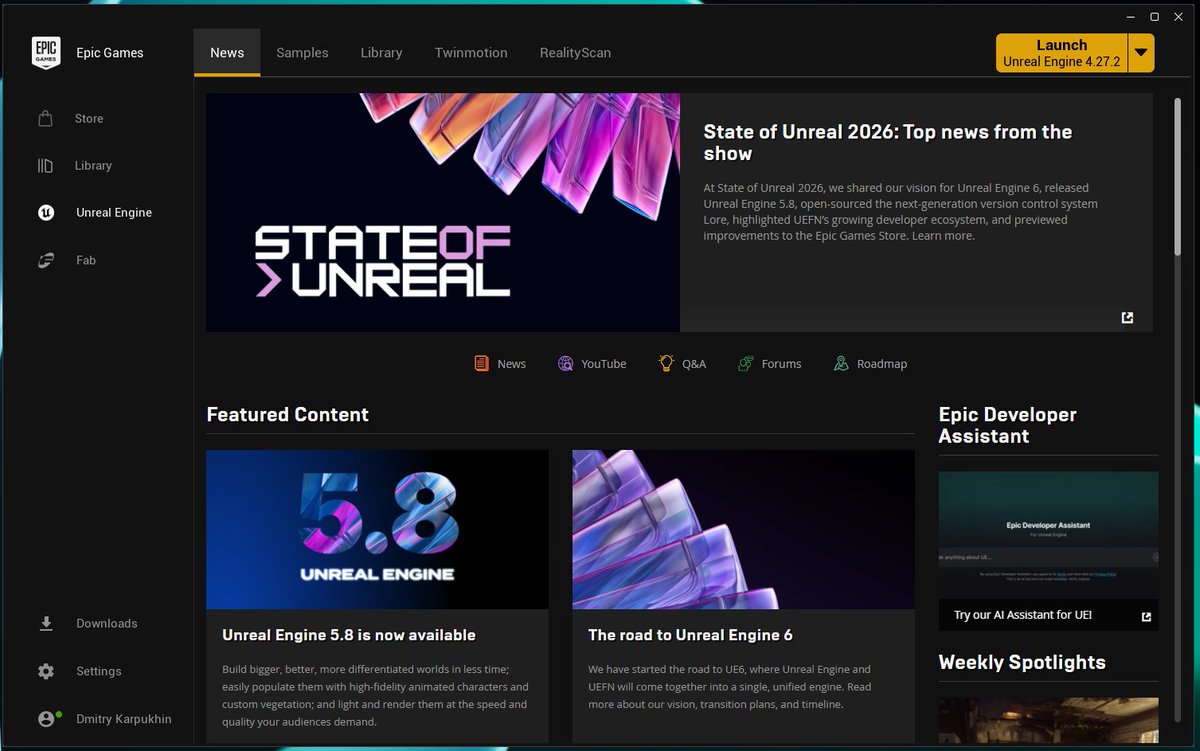Click the State of Unreal banner image
The image size is (1200, 751).
pos(443,213)
